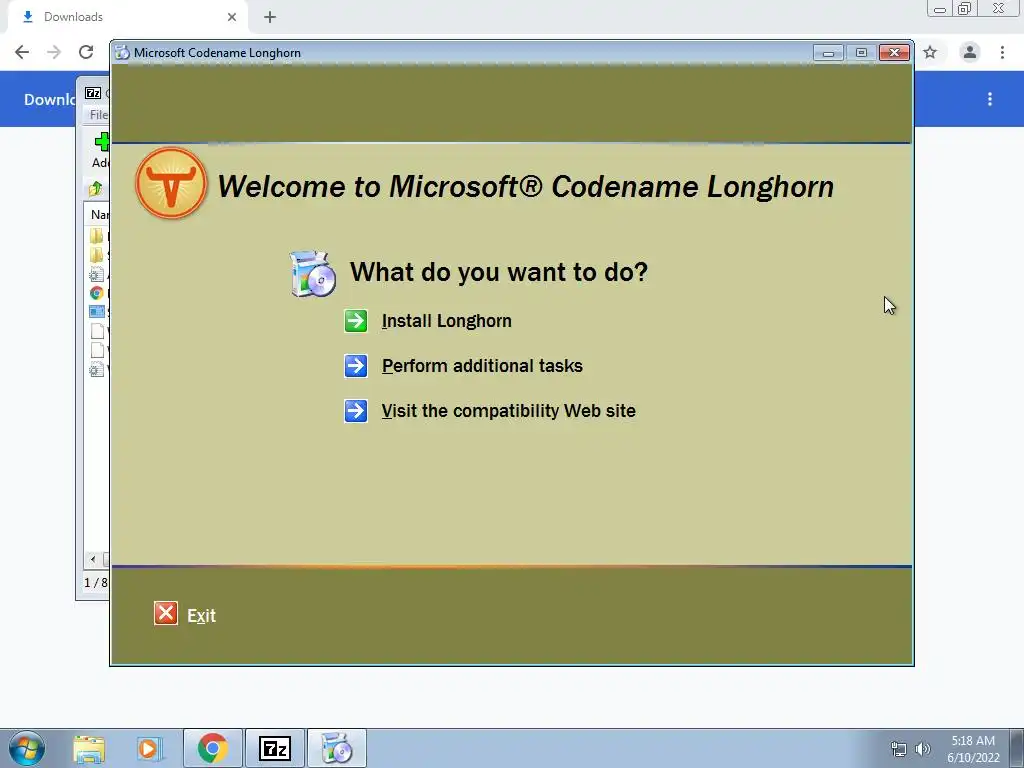The image size is (1024, 768).
Task: Switch to 7-Zip on the taskbar
Action: click(274, 748)
